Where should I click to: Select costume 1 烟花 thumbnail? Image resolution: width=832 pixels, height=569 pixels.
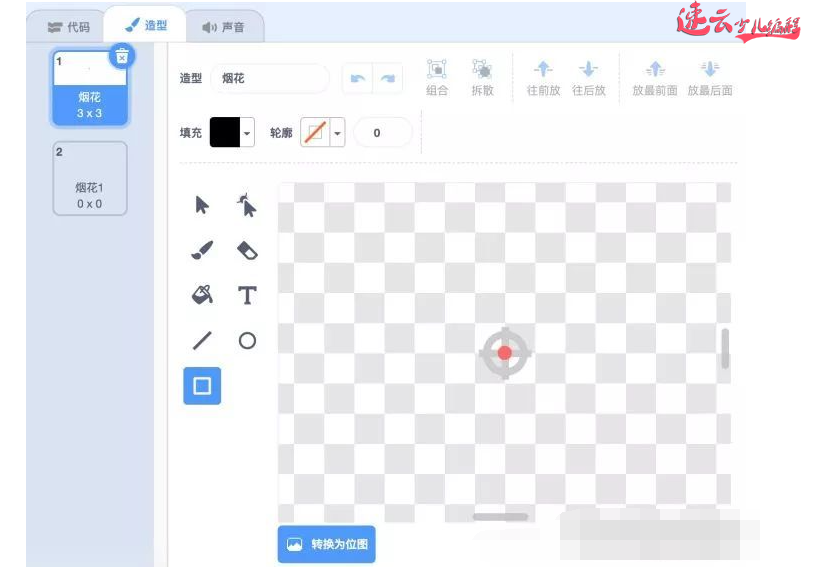tap(90, 88)
